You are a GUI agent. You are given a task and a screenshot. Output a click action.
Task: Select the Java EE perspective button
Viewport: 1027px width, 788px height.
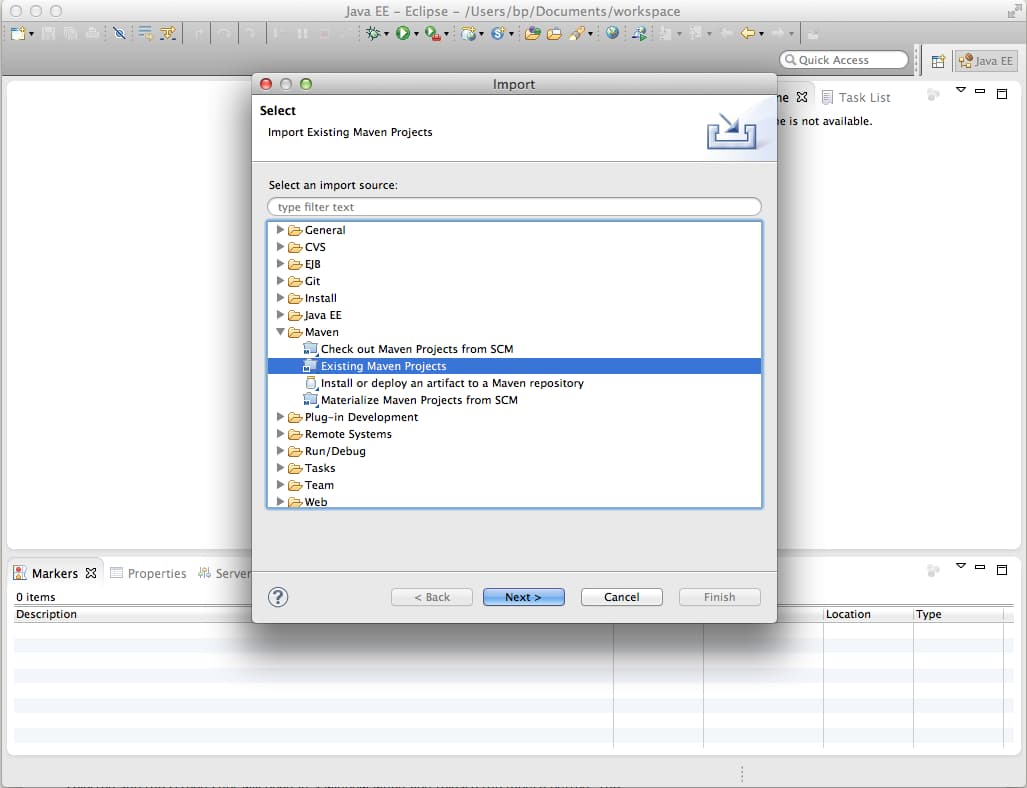tap(985, 60)
